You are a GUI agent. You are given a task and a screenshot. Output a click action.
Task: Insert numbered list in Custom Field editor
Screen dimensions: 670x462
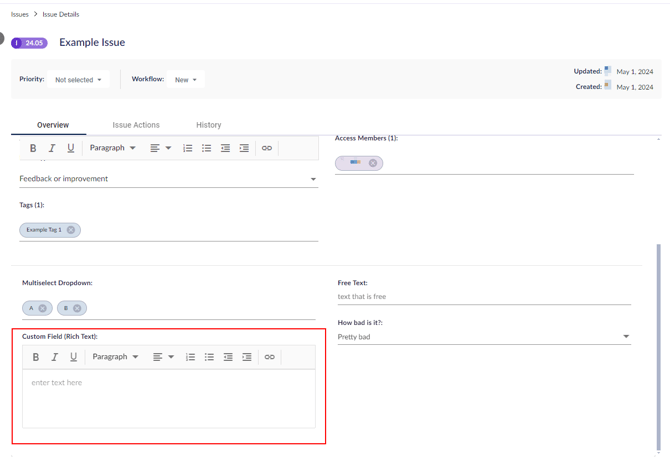click(190, 357)
